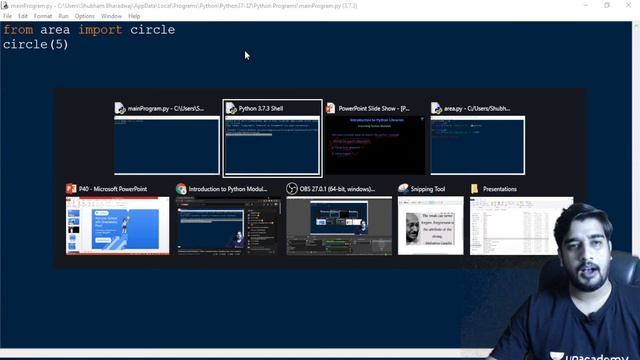Click the Presentations folder icon
The width and height of the screenshot is (640, 360).
pos(474,189)
